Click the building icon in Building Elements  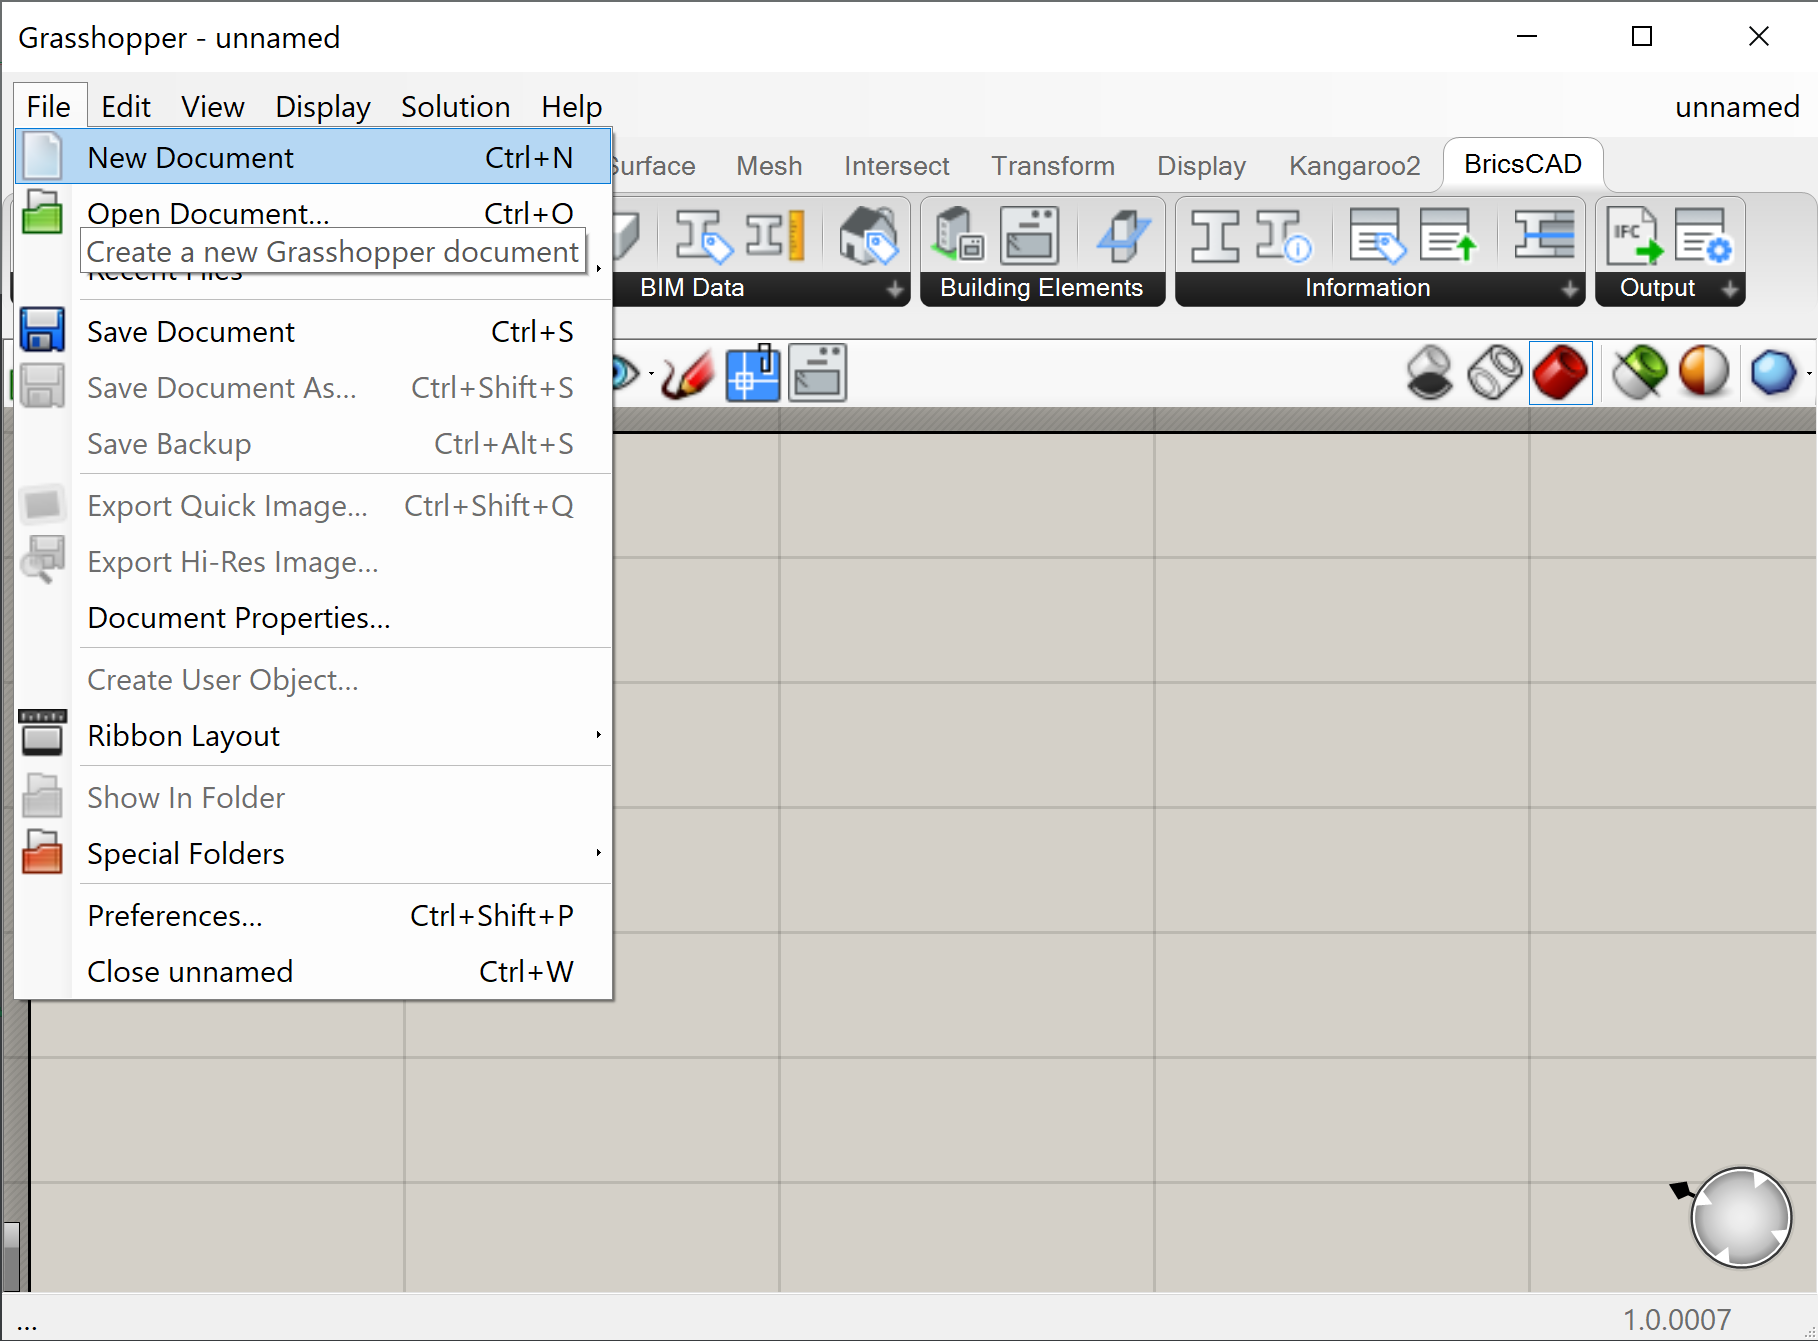pos(957,237)
